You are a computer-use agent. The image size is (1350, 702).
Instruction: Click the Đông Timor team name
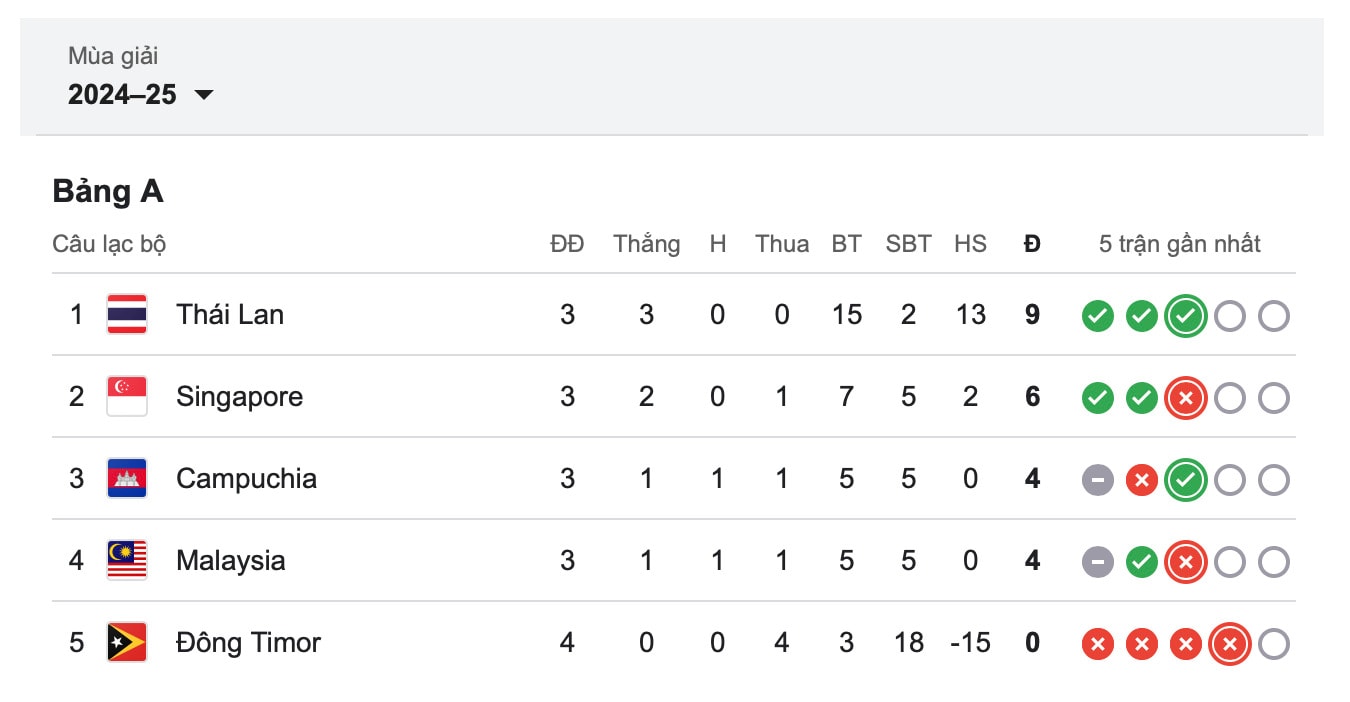(x=248, y=642)
